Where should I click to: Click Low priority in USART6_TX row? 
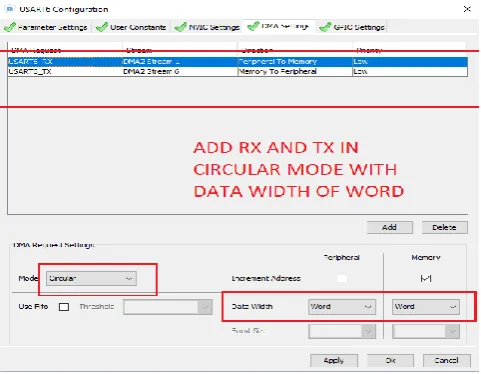(x=410, y=71)
